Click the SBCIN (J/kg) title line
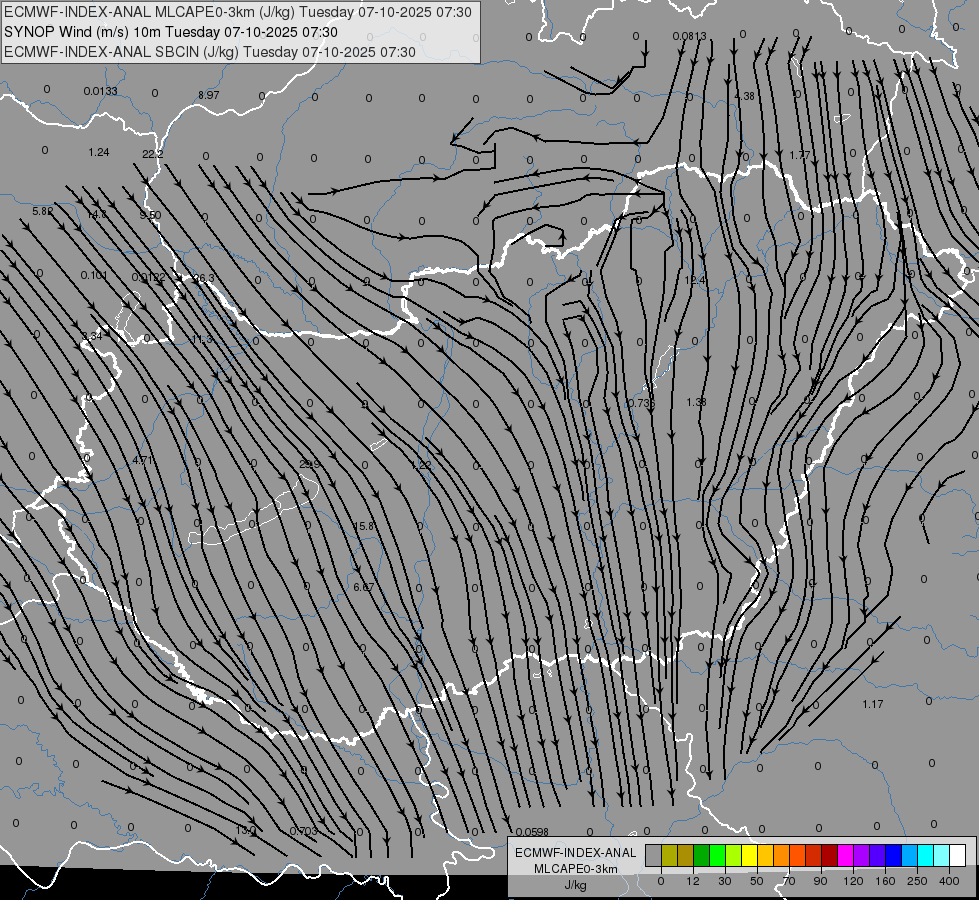The width and height of the screenshot is (979, 900). coord(210,52)
